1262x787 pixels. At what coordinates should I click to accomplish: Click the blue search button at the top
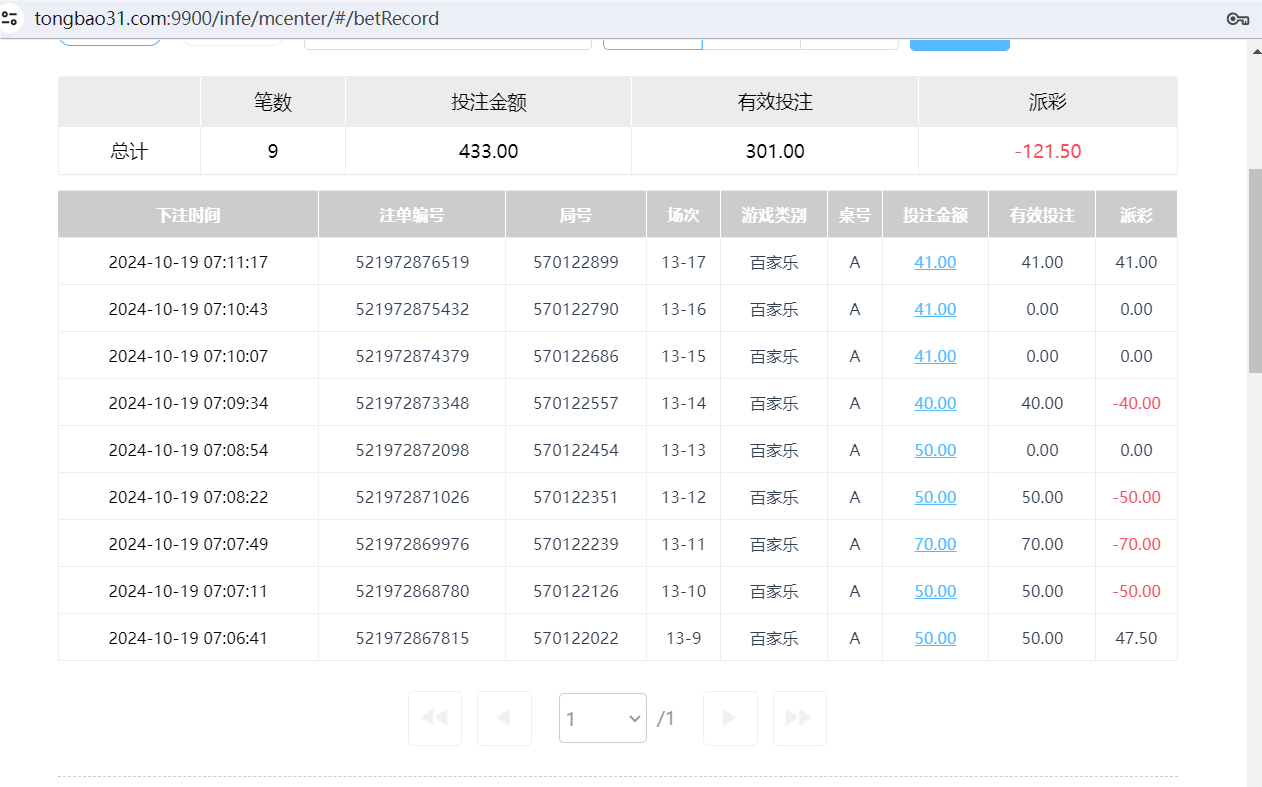[x=959, y=42]
